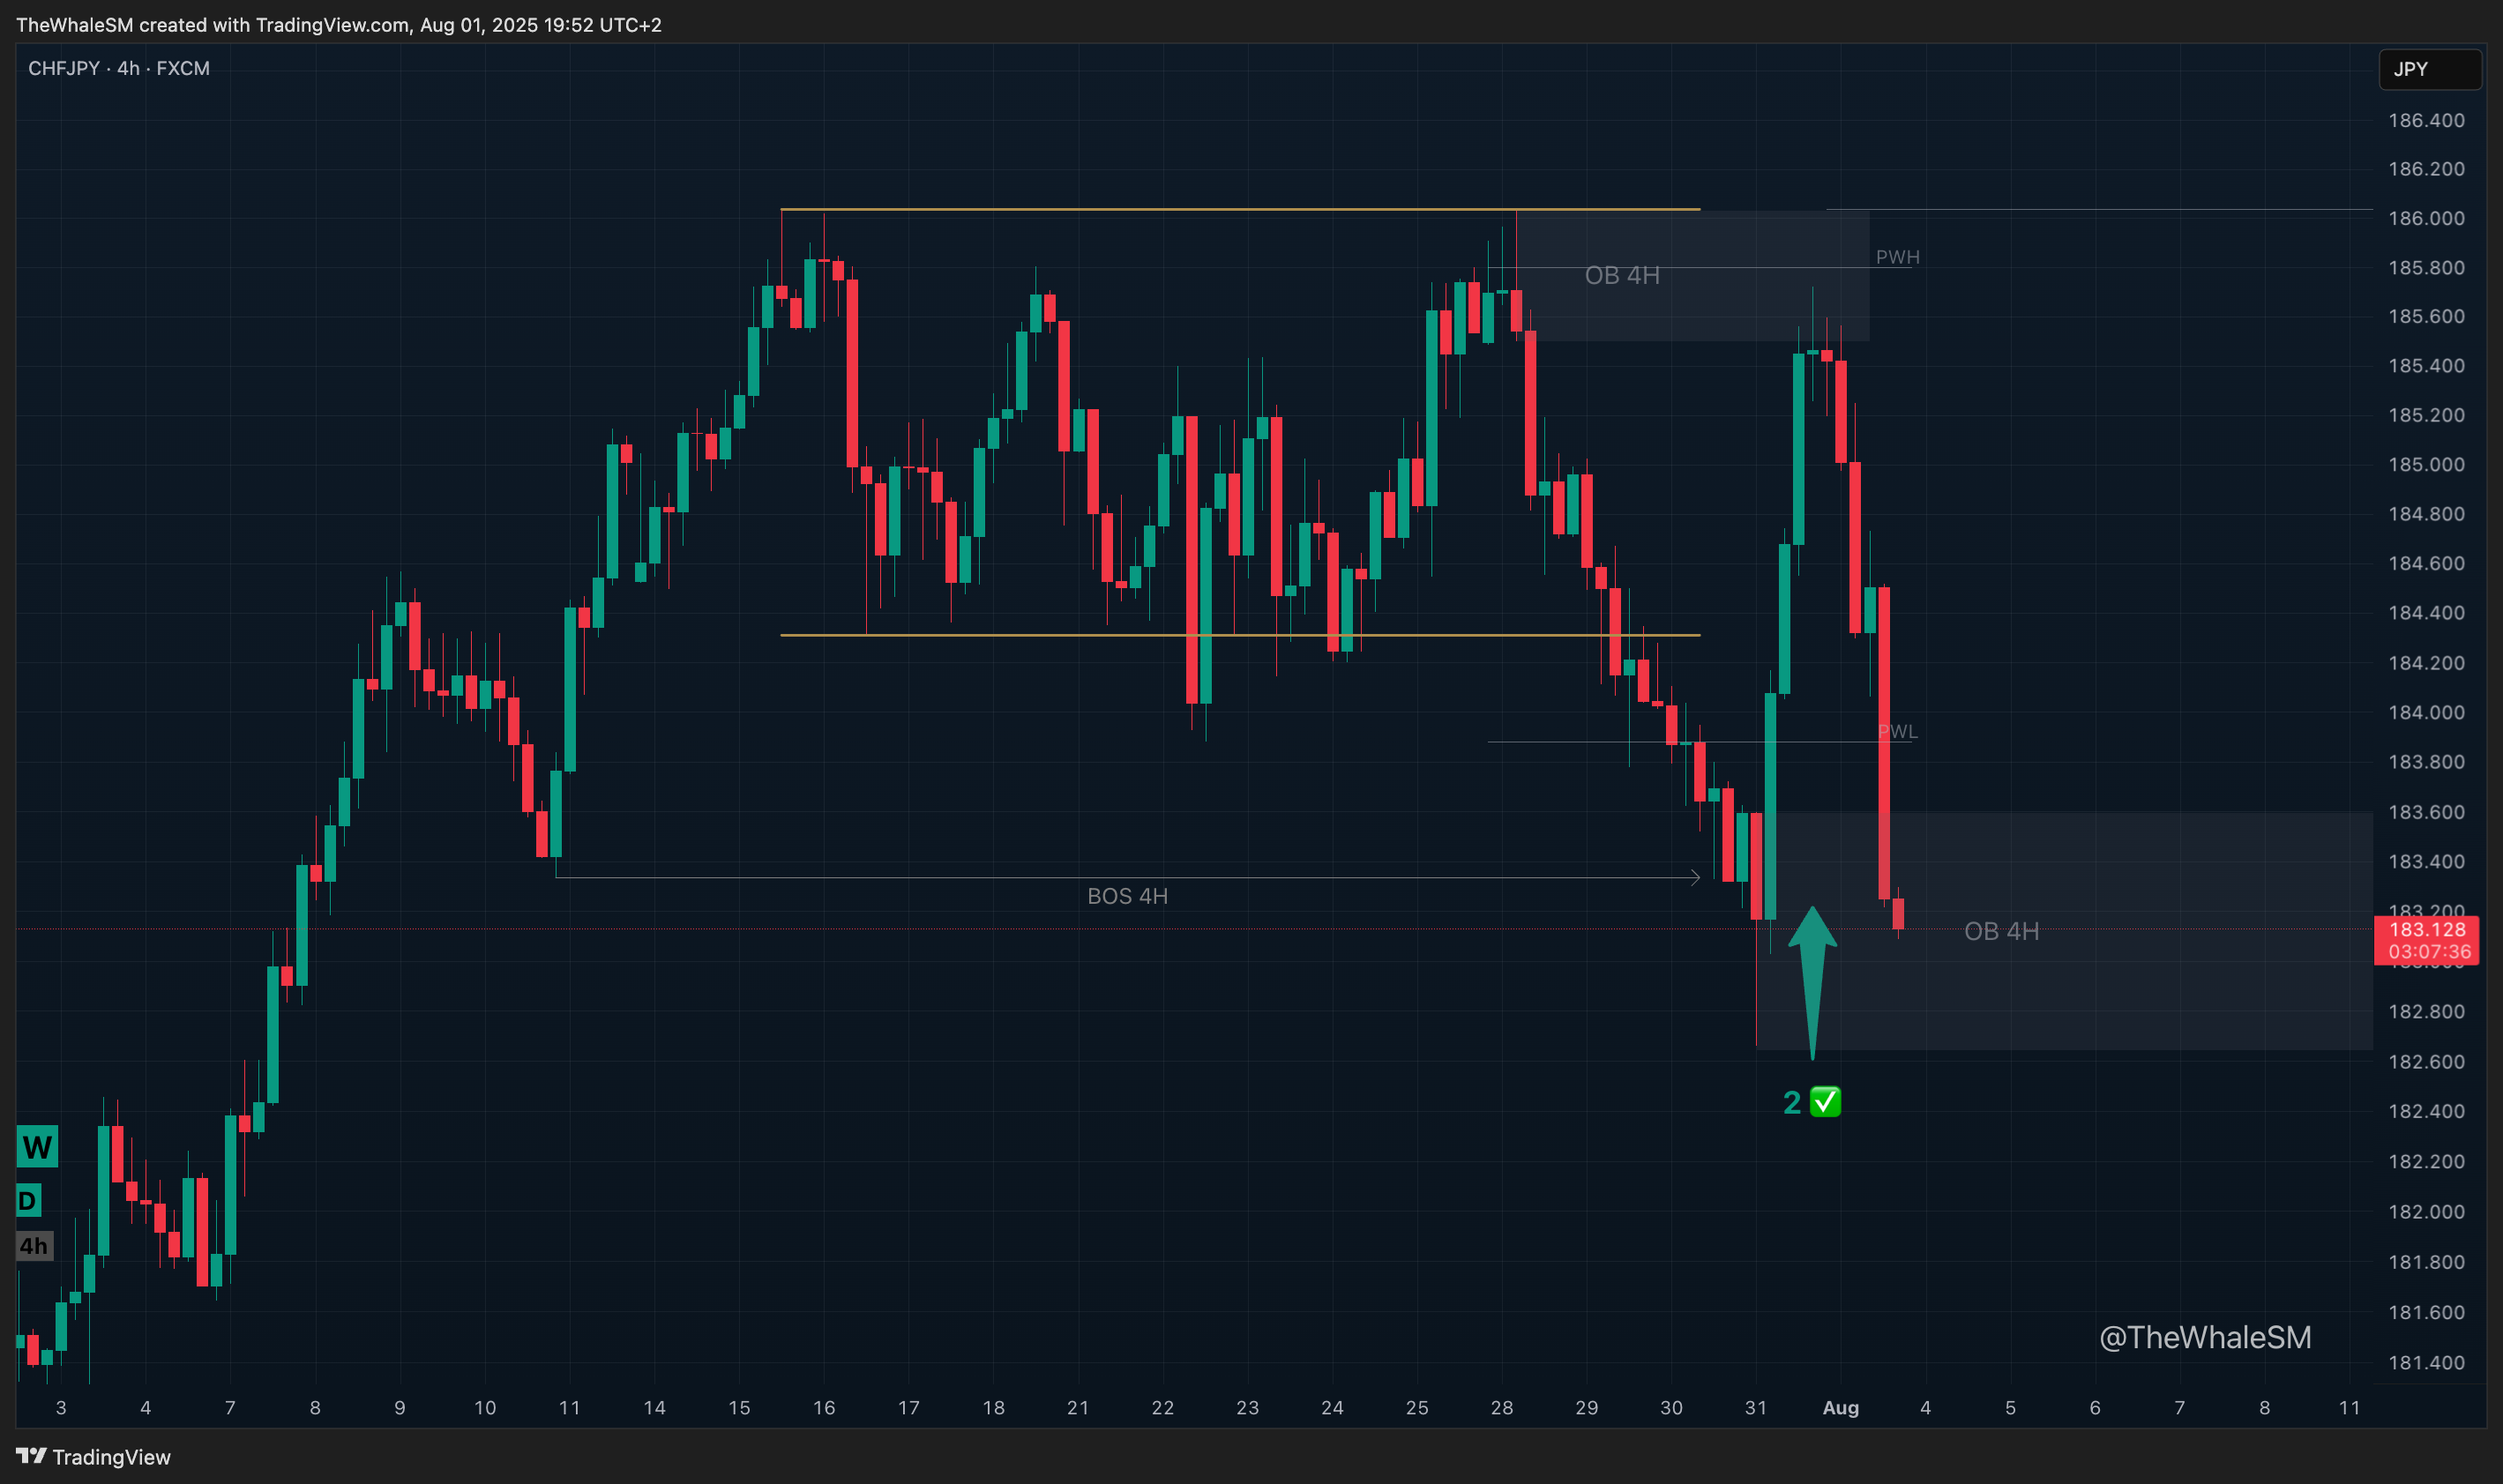Screen dimensions: 2503x1484
Task: Click the 4h timeframe label
Action: 34,1246
